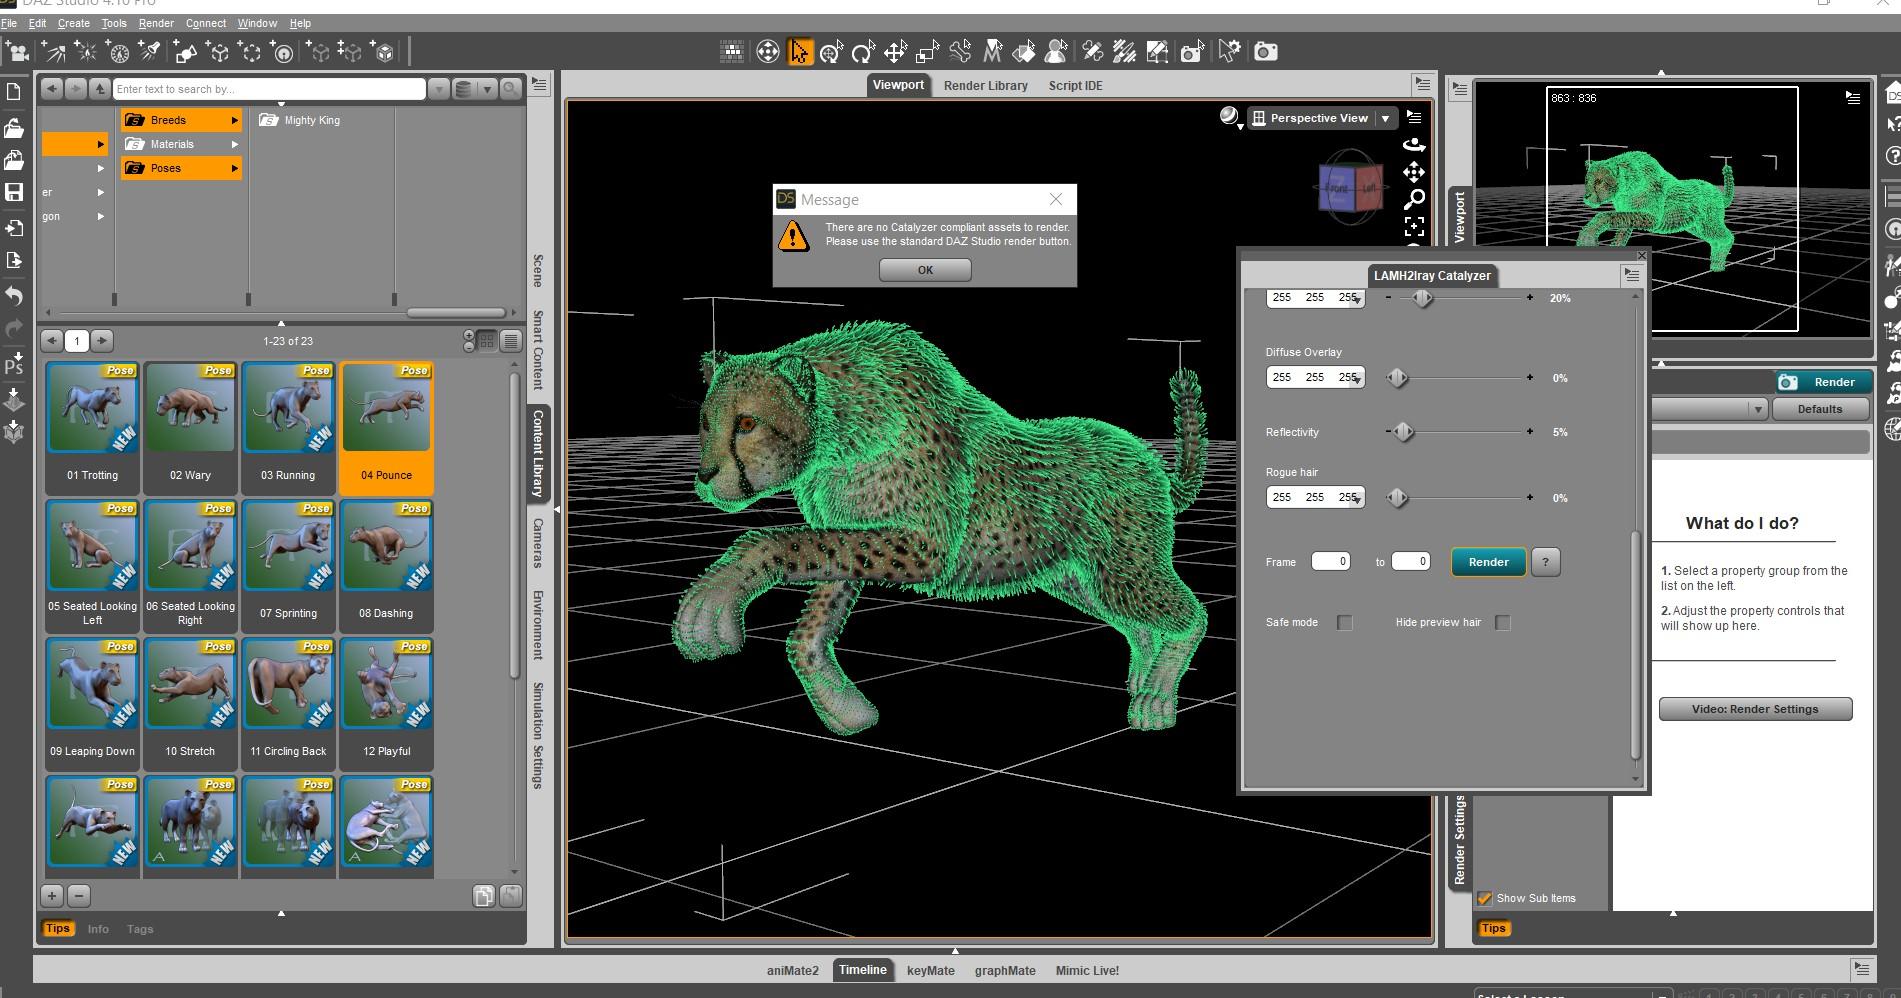
Task: Open the aniMate2 tab
Action: point(793,970)
